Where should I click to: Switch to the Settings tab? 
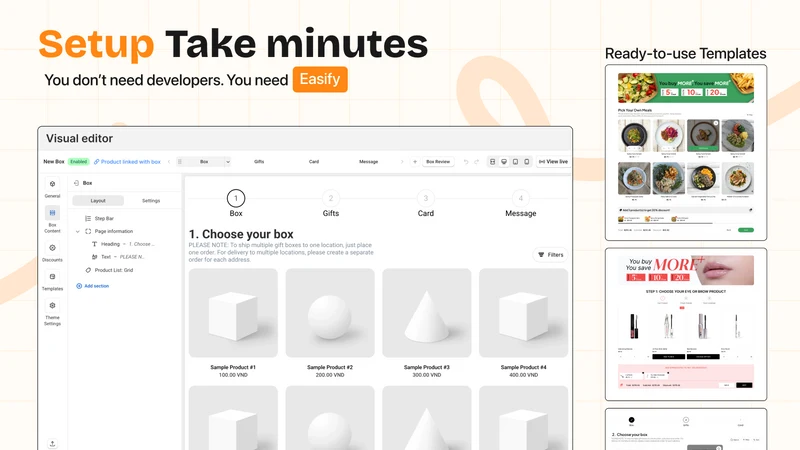coord(151,201)
